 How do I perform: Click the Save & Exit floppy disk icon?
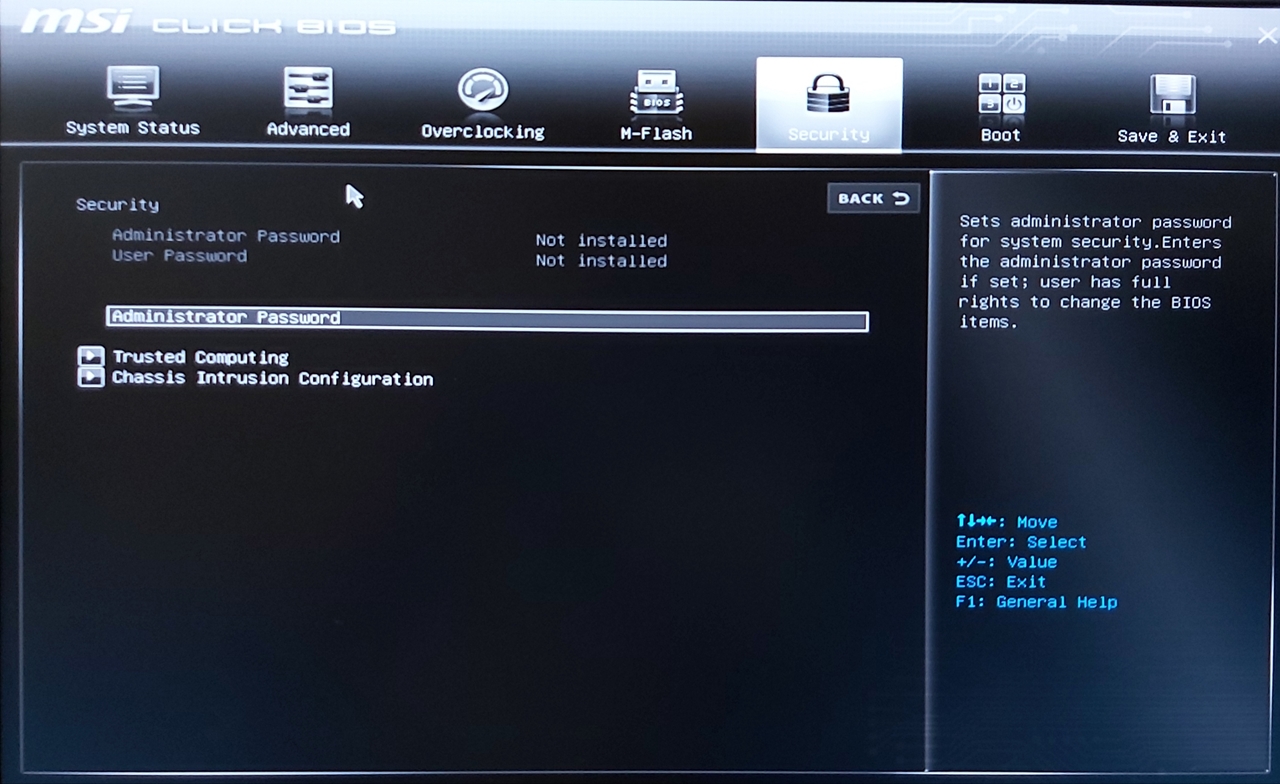coord(1172,96)
